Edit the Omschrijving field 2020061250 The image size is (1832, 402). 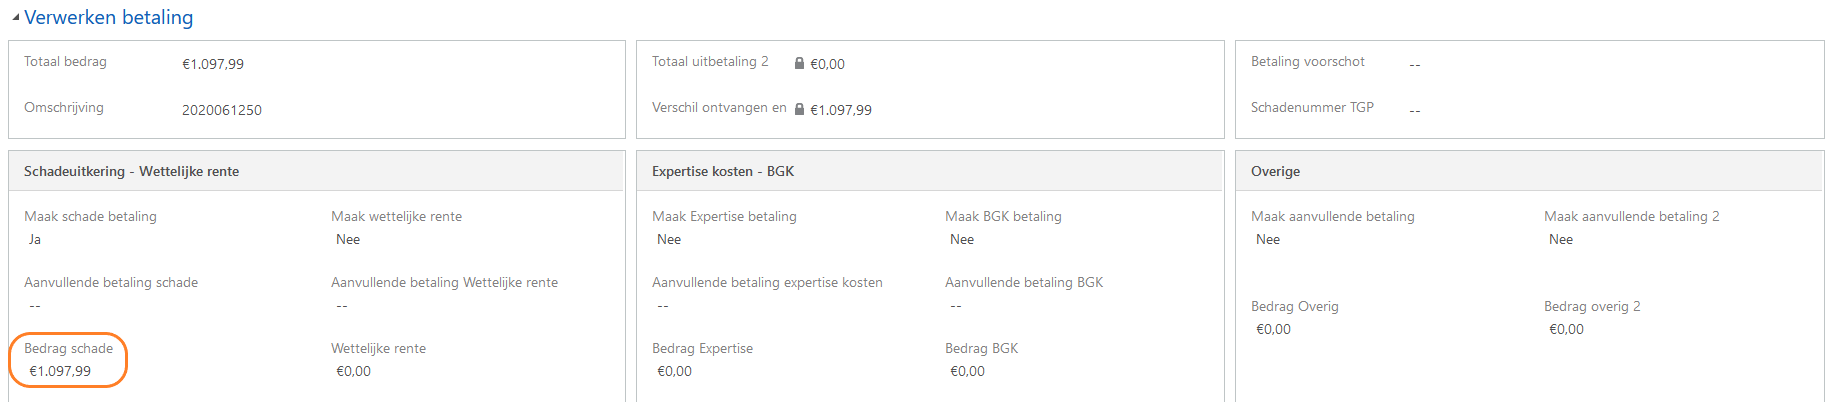[x=222, y=110]
